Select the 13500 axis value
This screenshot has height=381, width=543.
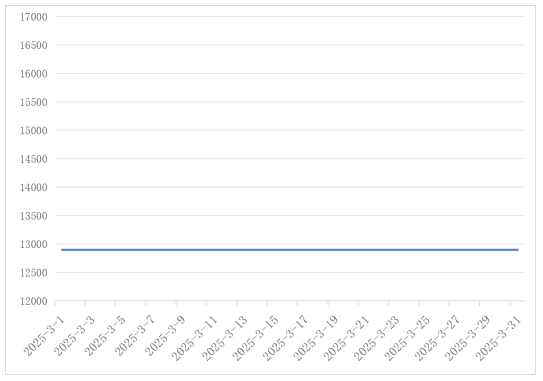pos(34,215)
